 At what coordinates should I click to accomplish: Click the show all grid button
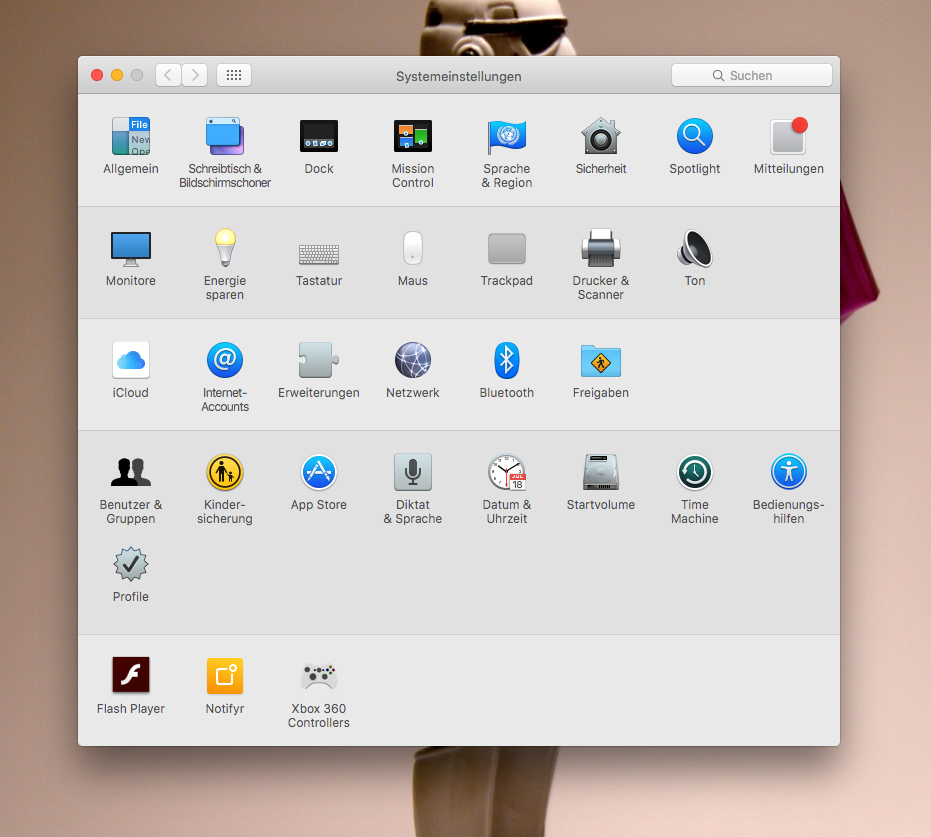coord(234,75)
